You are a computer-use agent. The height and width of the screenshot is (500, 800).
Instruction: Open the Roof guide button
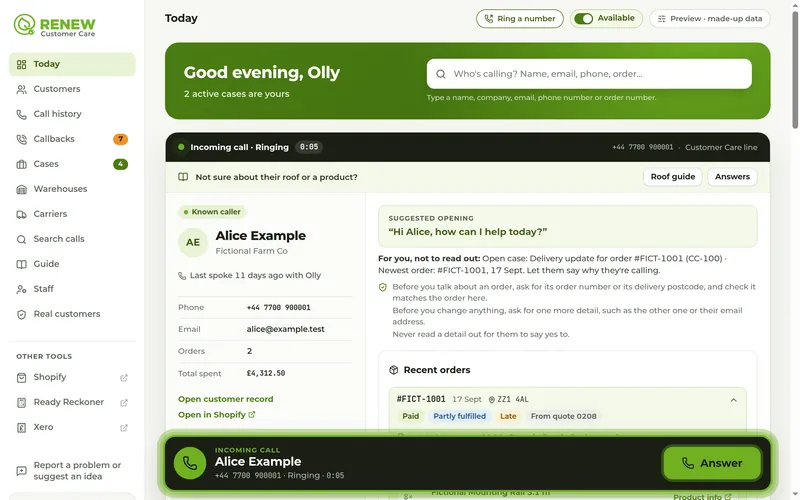coord(672,177)
